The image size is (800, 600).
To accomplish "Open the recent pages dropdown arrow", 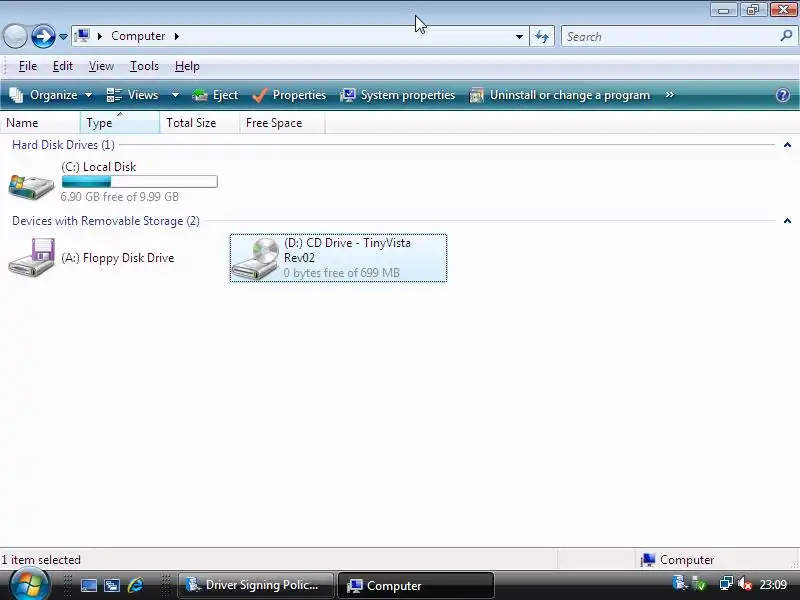I will [63, 37].
